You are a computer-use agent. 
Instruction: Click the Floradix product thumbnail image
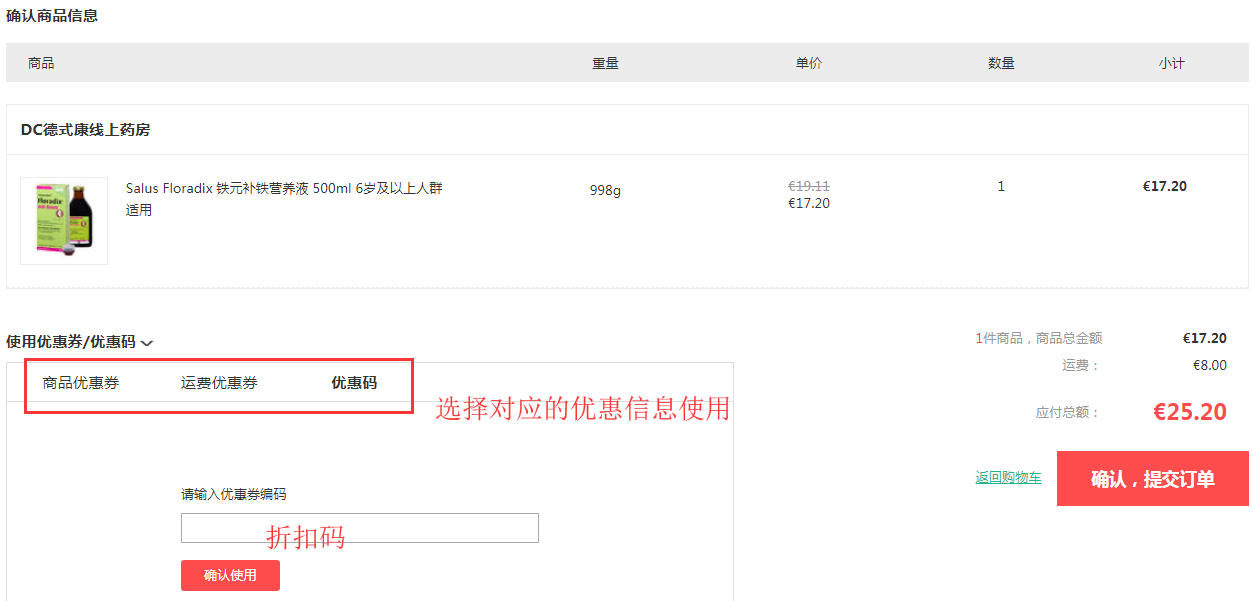coord(64,221)
